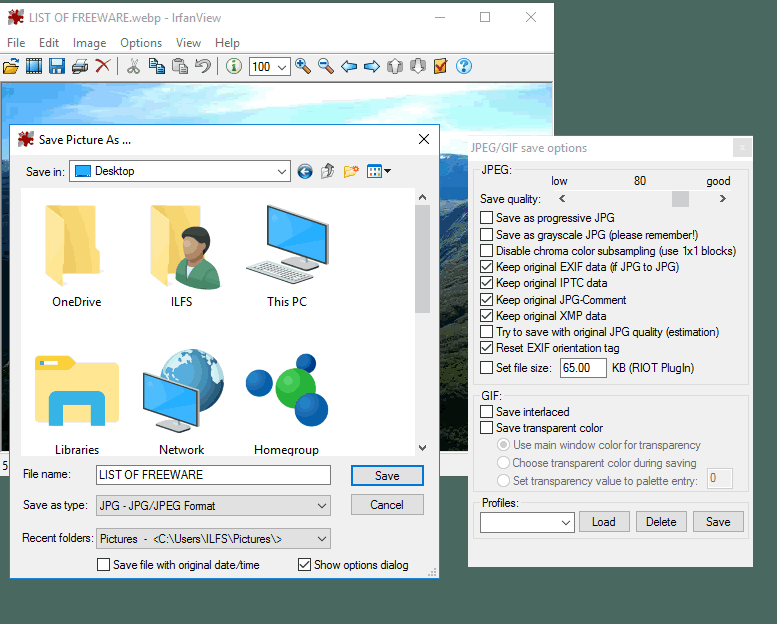Viewport: 777px width, 624px height.
Task: Click the Print toolbar icon
Action: 80,66
